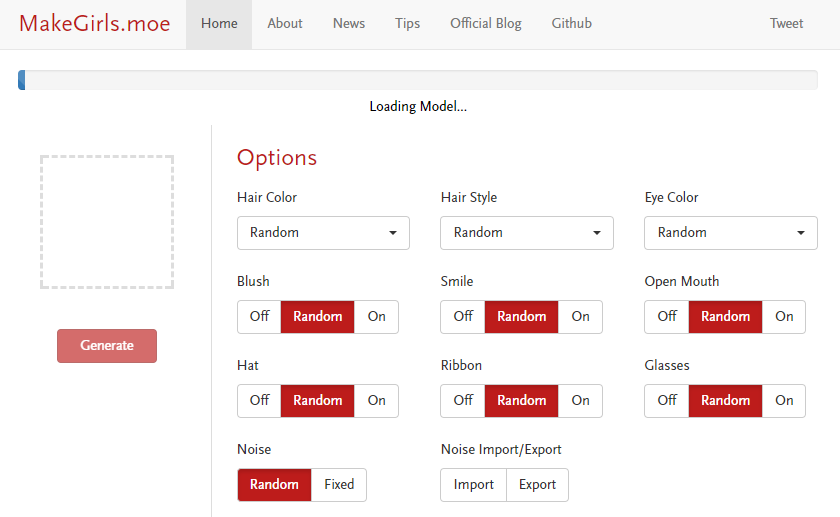Click the Eye Color dropdown arrow
The height and width of the screenshot is (517, 840).
pos(801,233)
